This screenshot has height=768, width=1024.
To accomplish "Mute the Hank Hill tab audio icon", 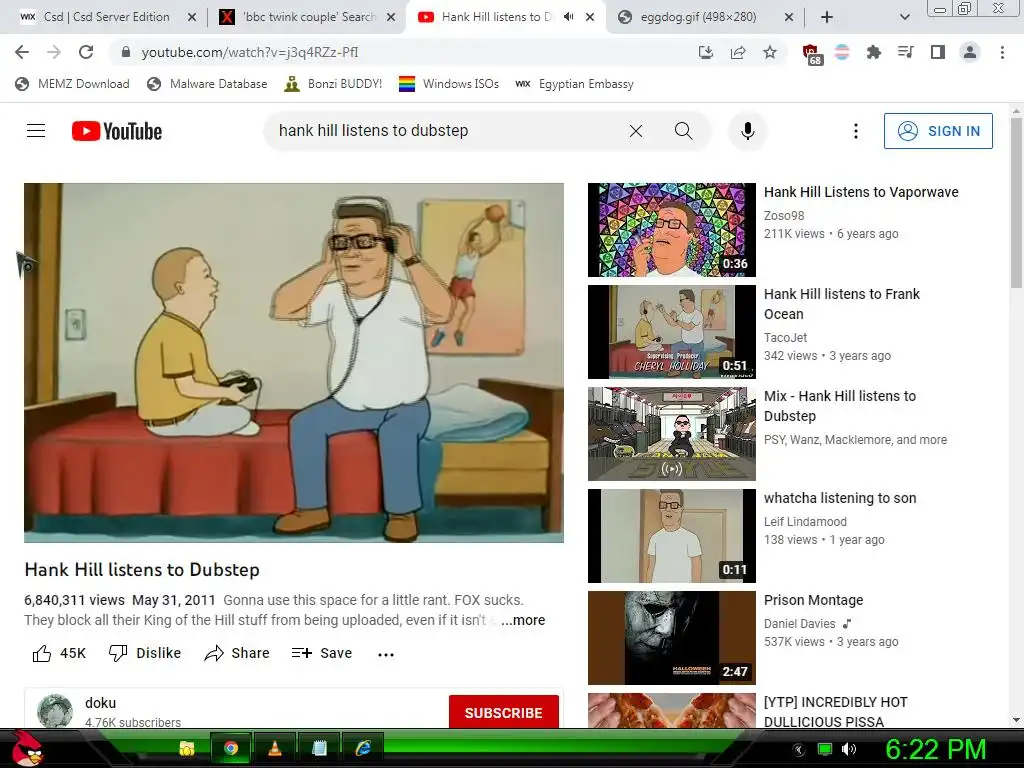I will (x=569, y=17).
